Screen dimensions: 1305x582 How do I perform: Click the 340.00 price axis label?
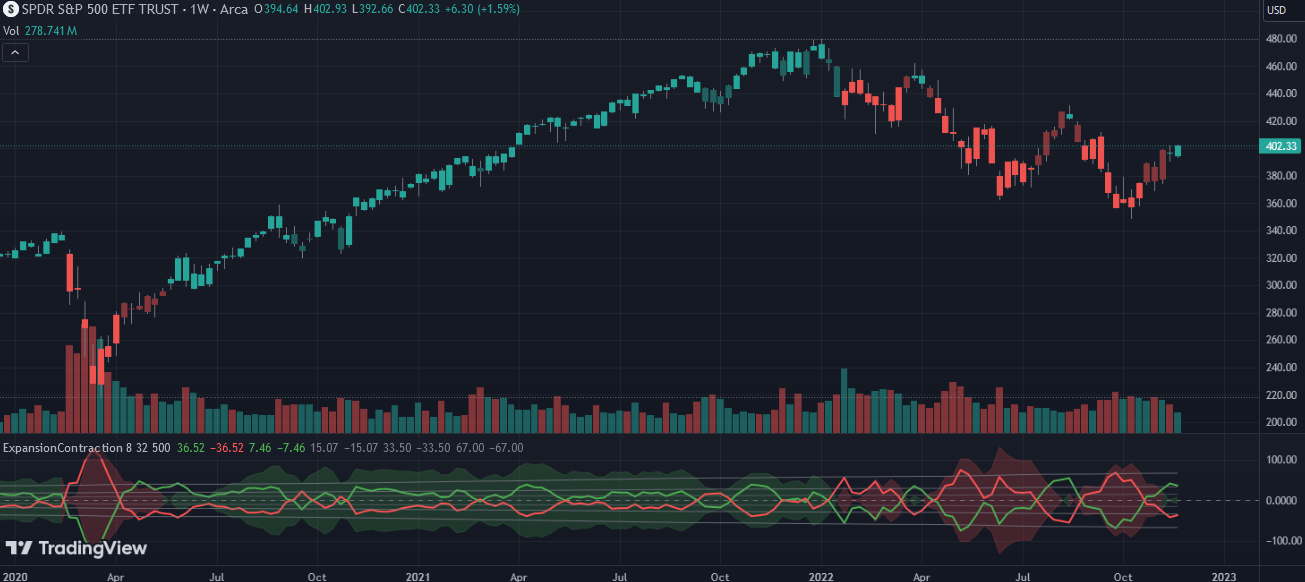coord(1281,231)
